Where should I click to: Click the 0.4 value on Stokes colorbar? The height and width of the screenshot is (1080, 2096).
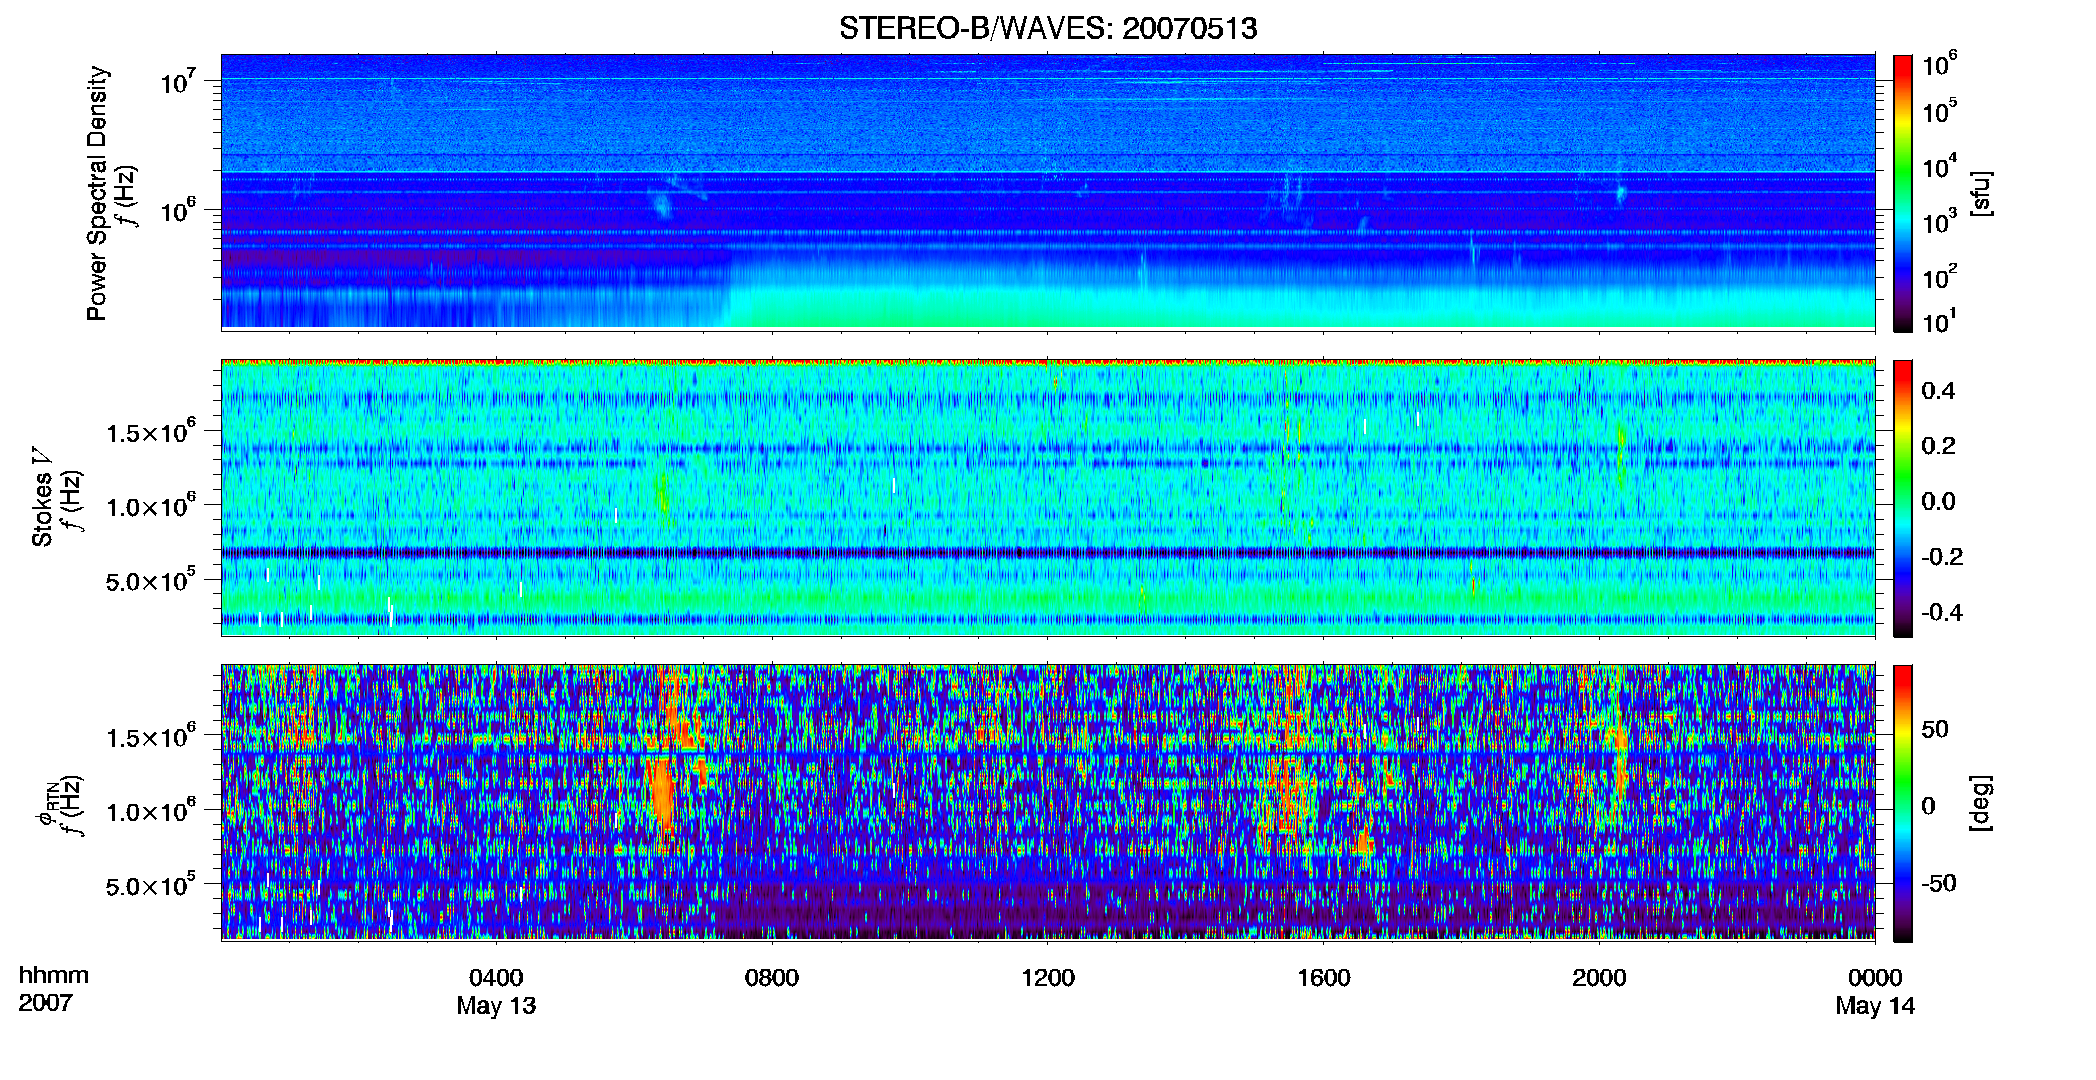(x=1938, y=391)
